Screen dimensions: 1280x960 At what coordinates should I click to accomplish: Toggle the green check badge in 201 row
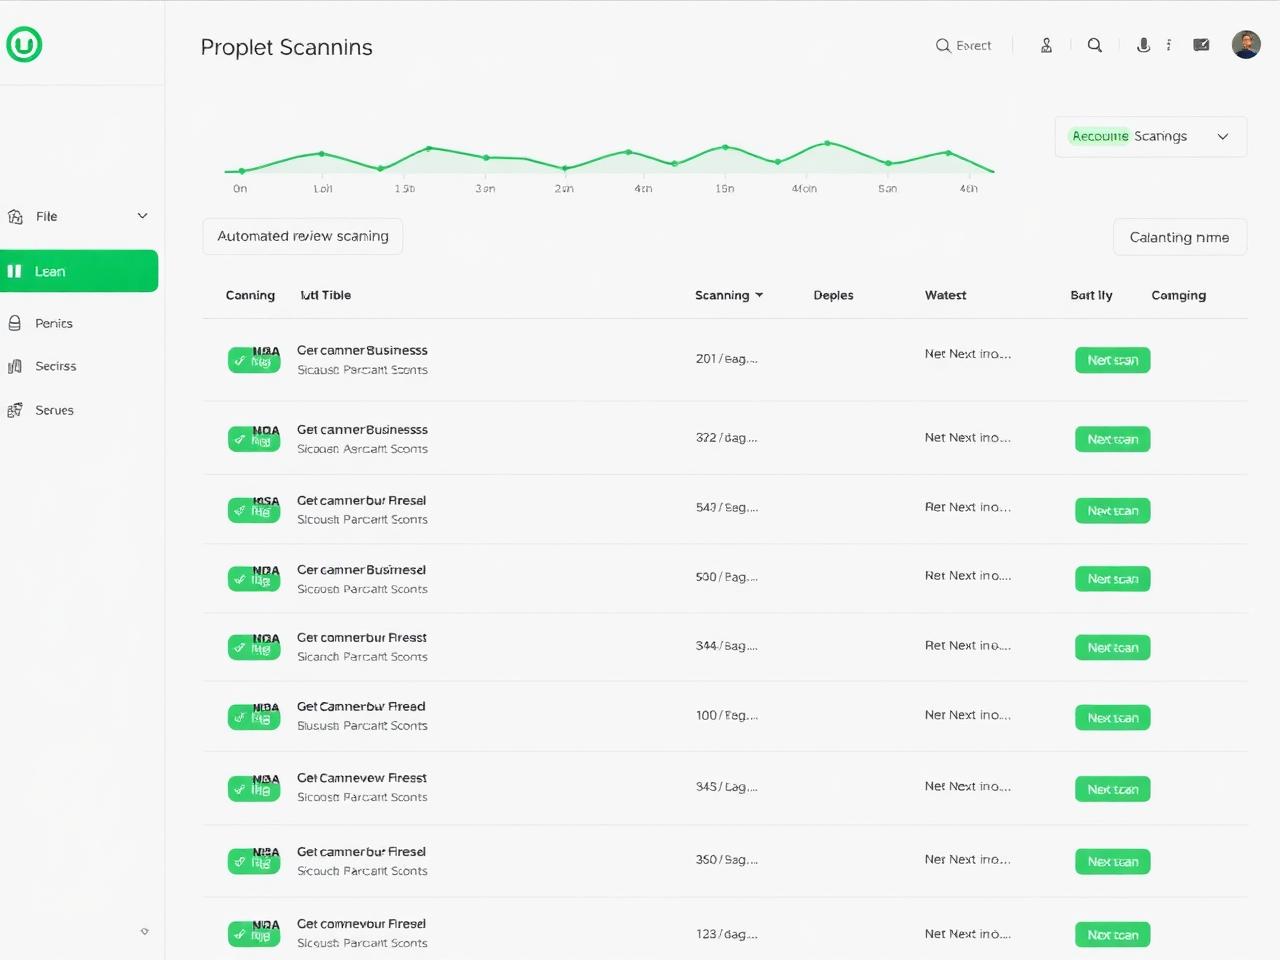point(254,359)
